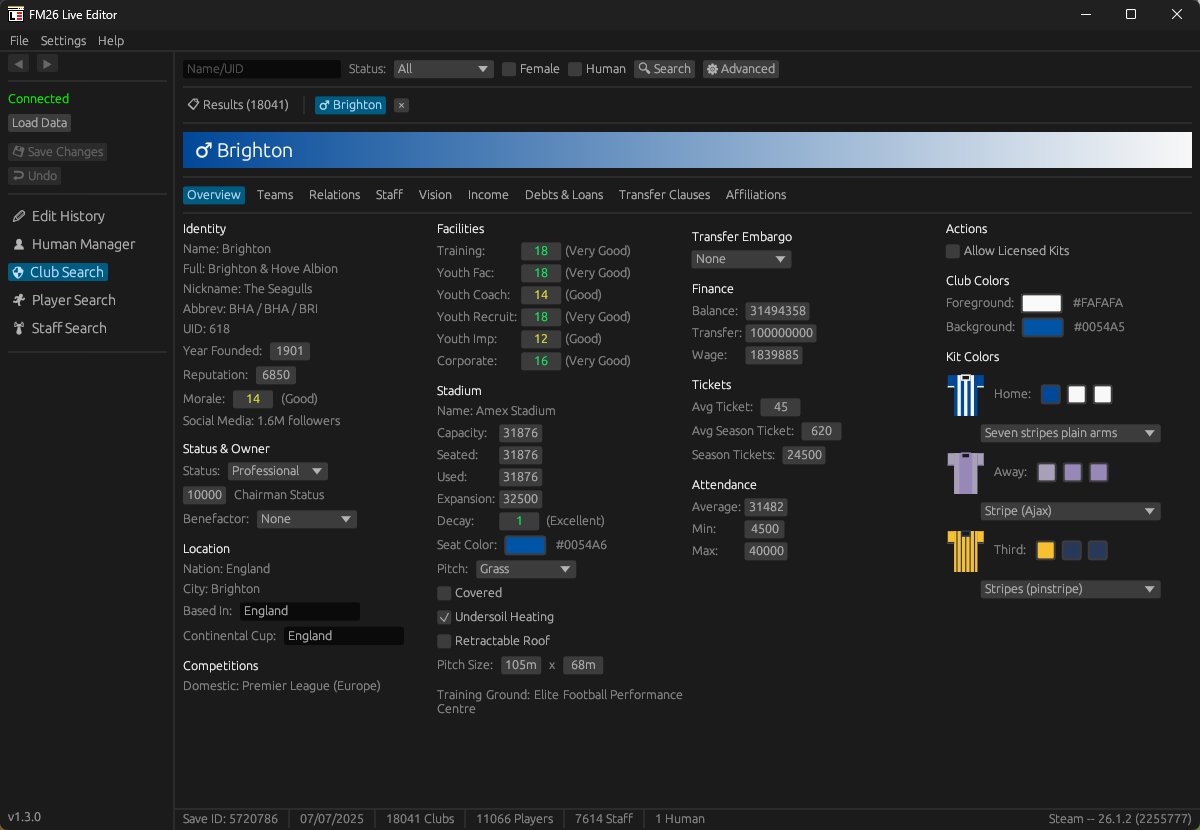Open the Settings menu
This screenshot has height=830, width=1200.
click(x=63, y=40)
